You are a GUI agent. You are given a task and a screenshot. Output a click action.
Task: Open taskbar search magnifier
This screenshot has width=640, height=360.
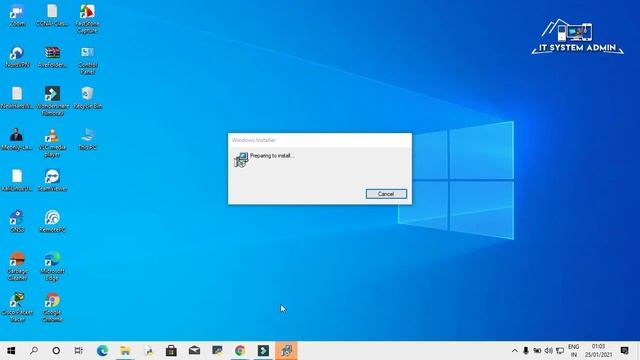(x=34, y=351)
